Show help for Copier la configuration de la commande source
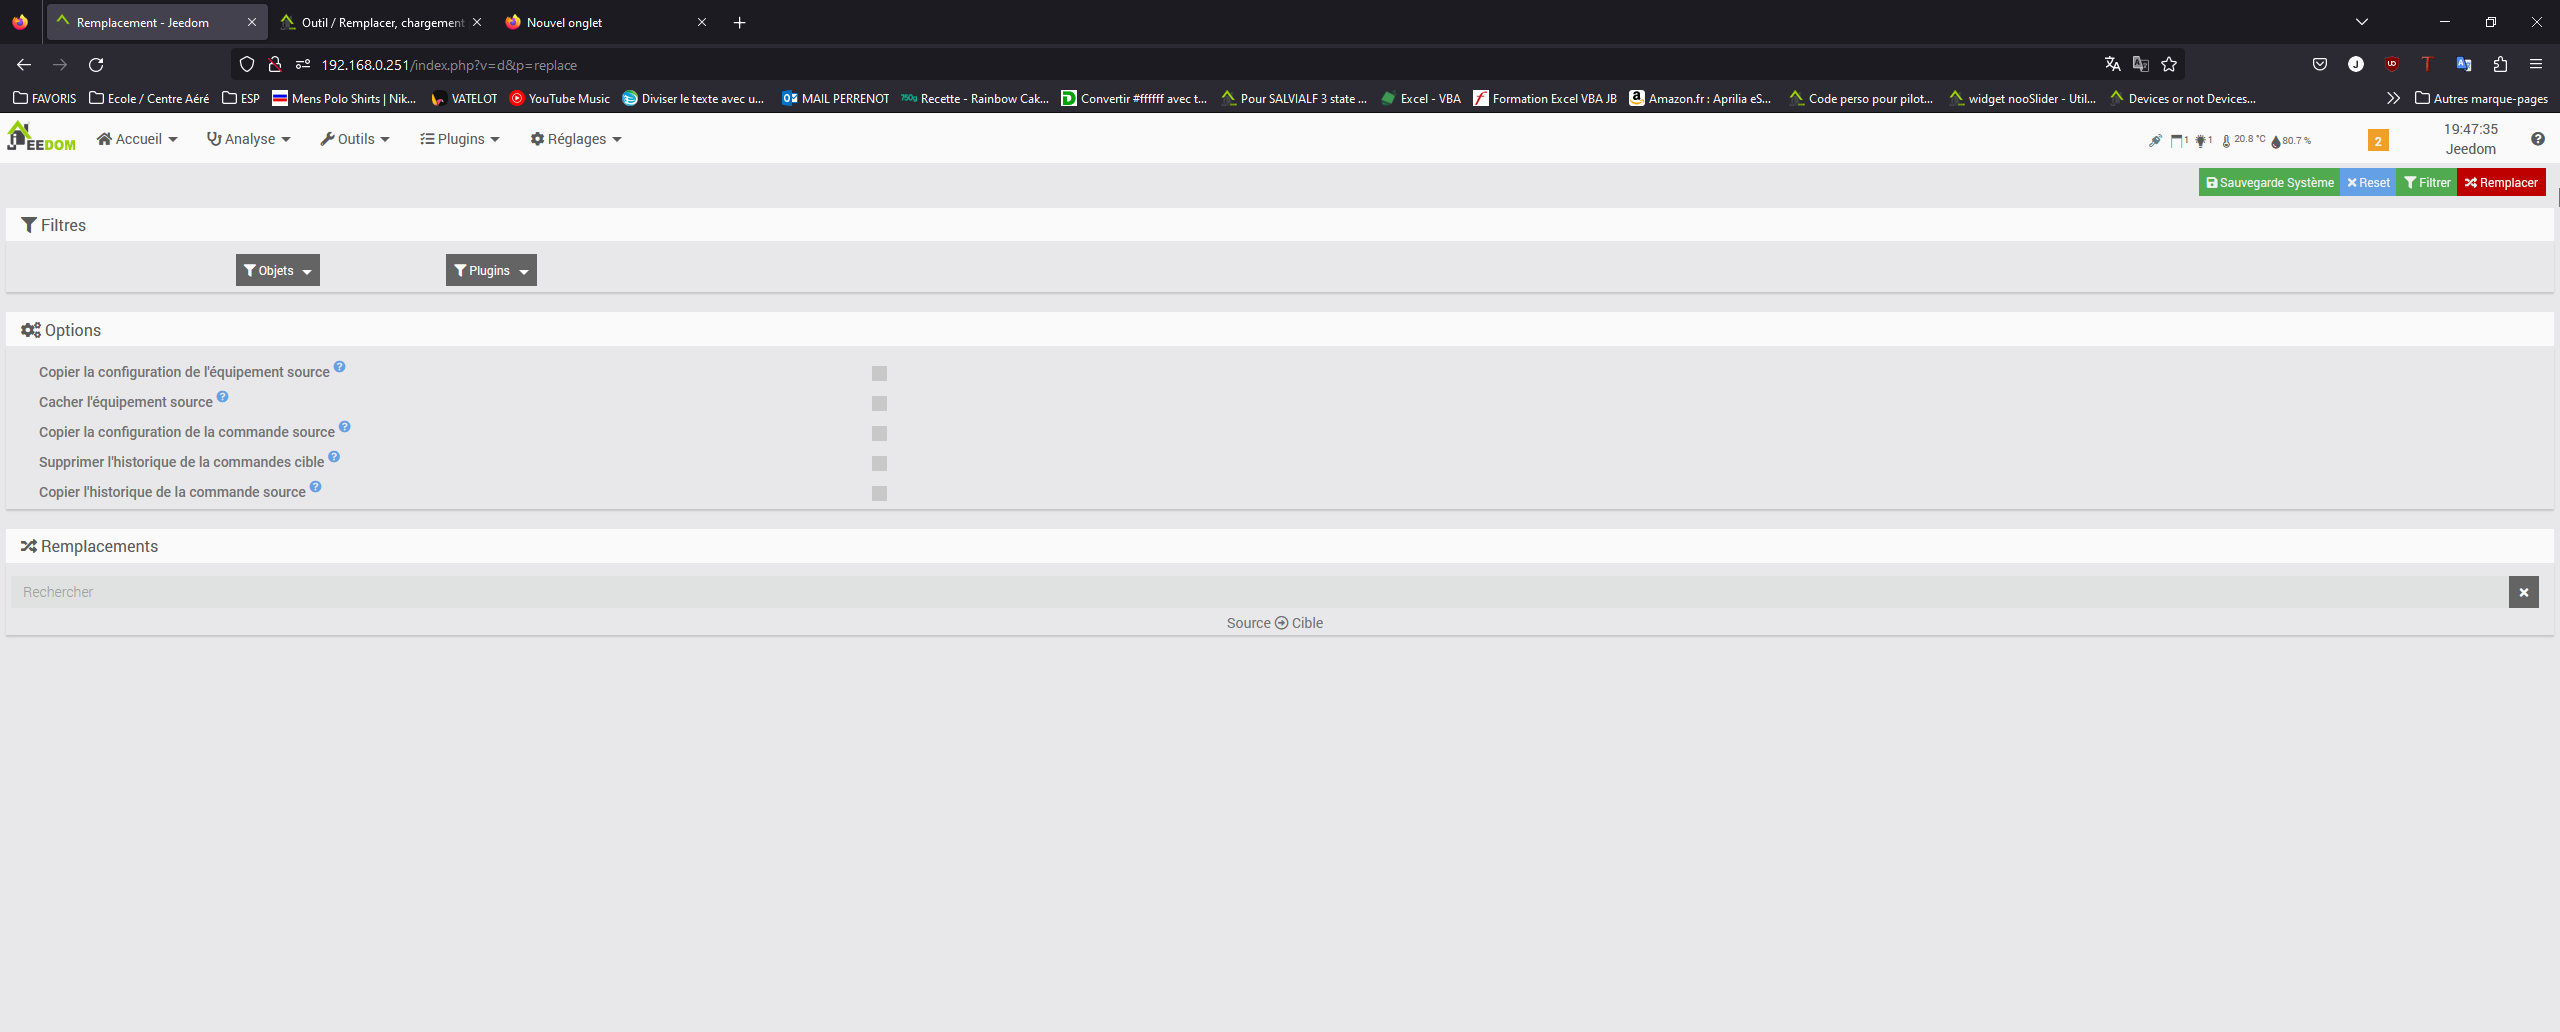2560x1032 pixels. click(345, 427)
